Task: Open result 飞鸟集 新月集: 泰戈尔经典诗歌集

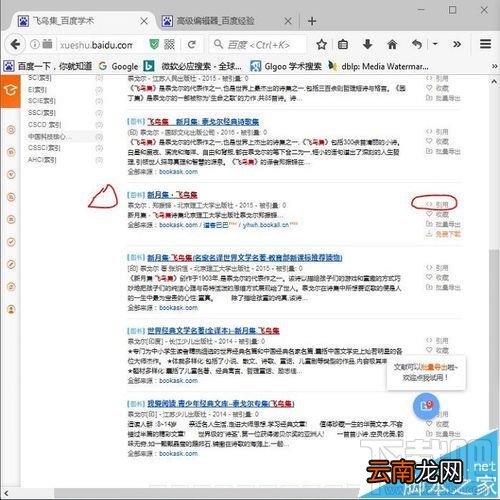Action: [x=203, y=122]
